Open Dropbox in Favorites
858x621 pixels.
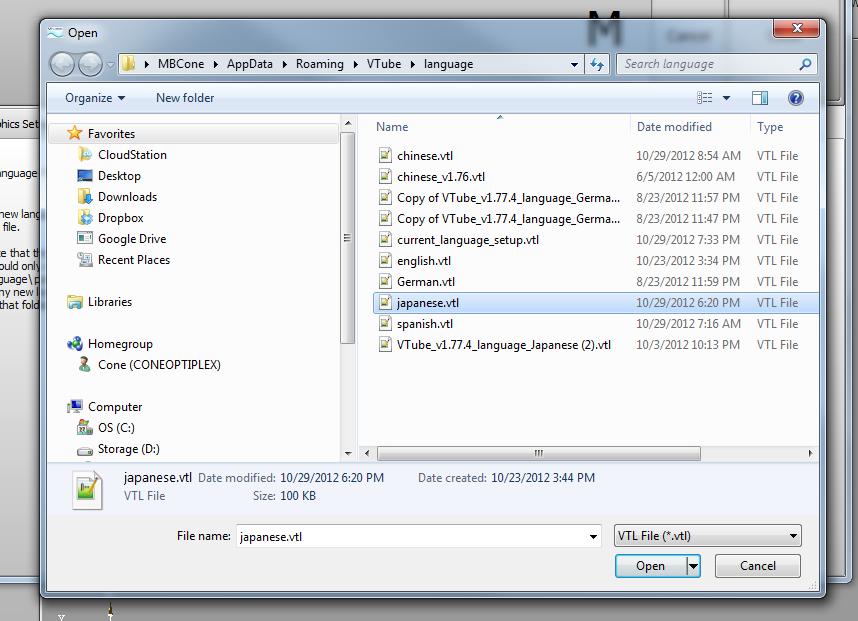120,218
